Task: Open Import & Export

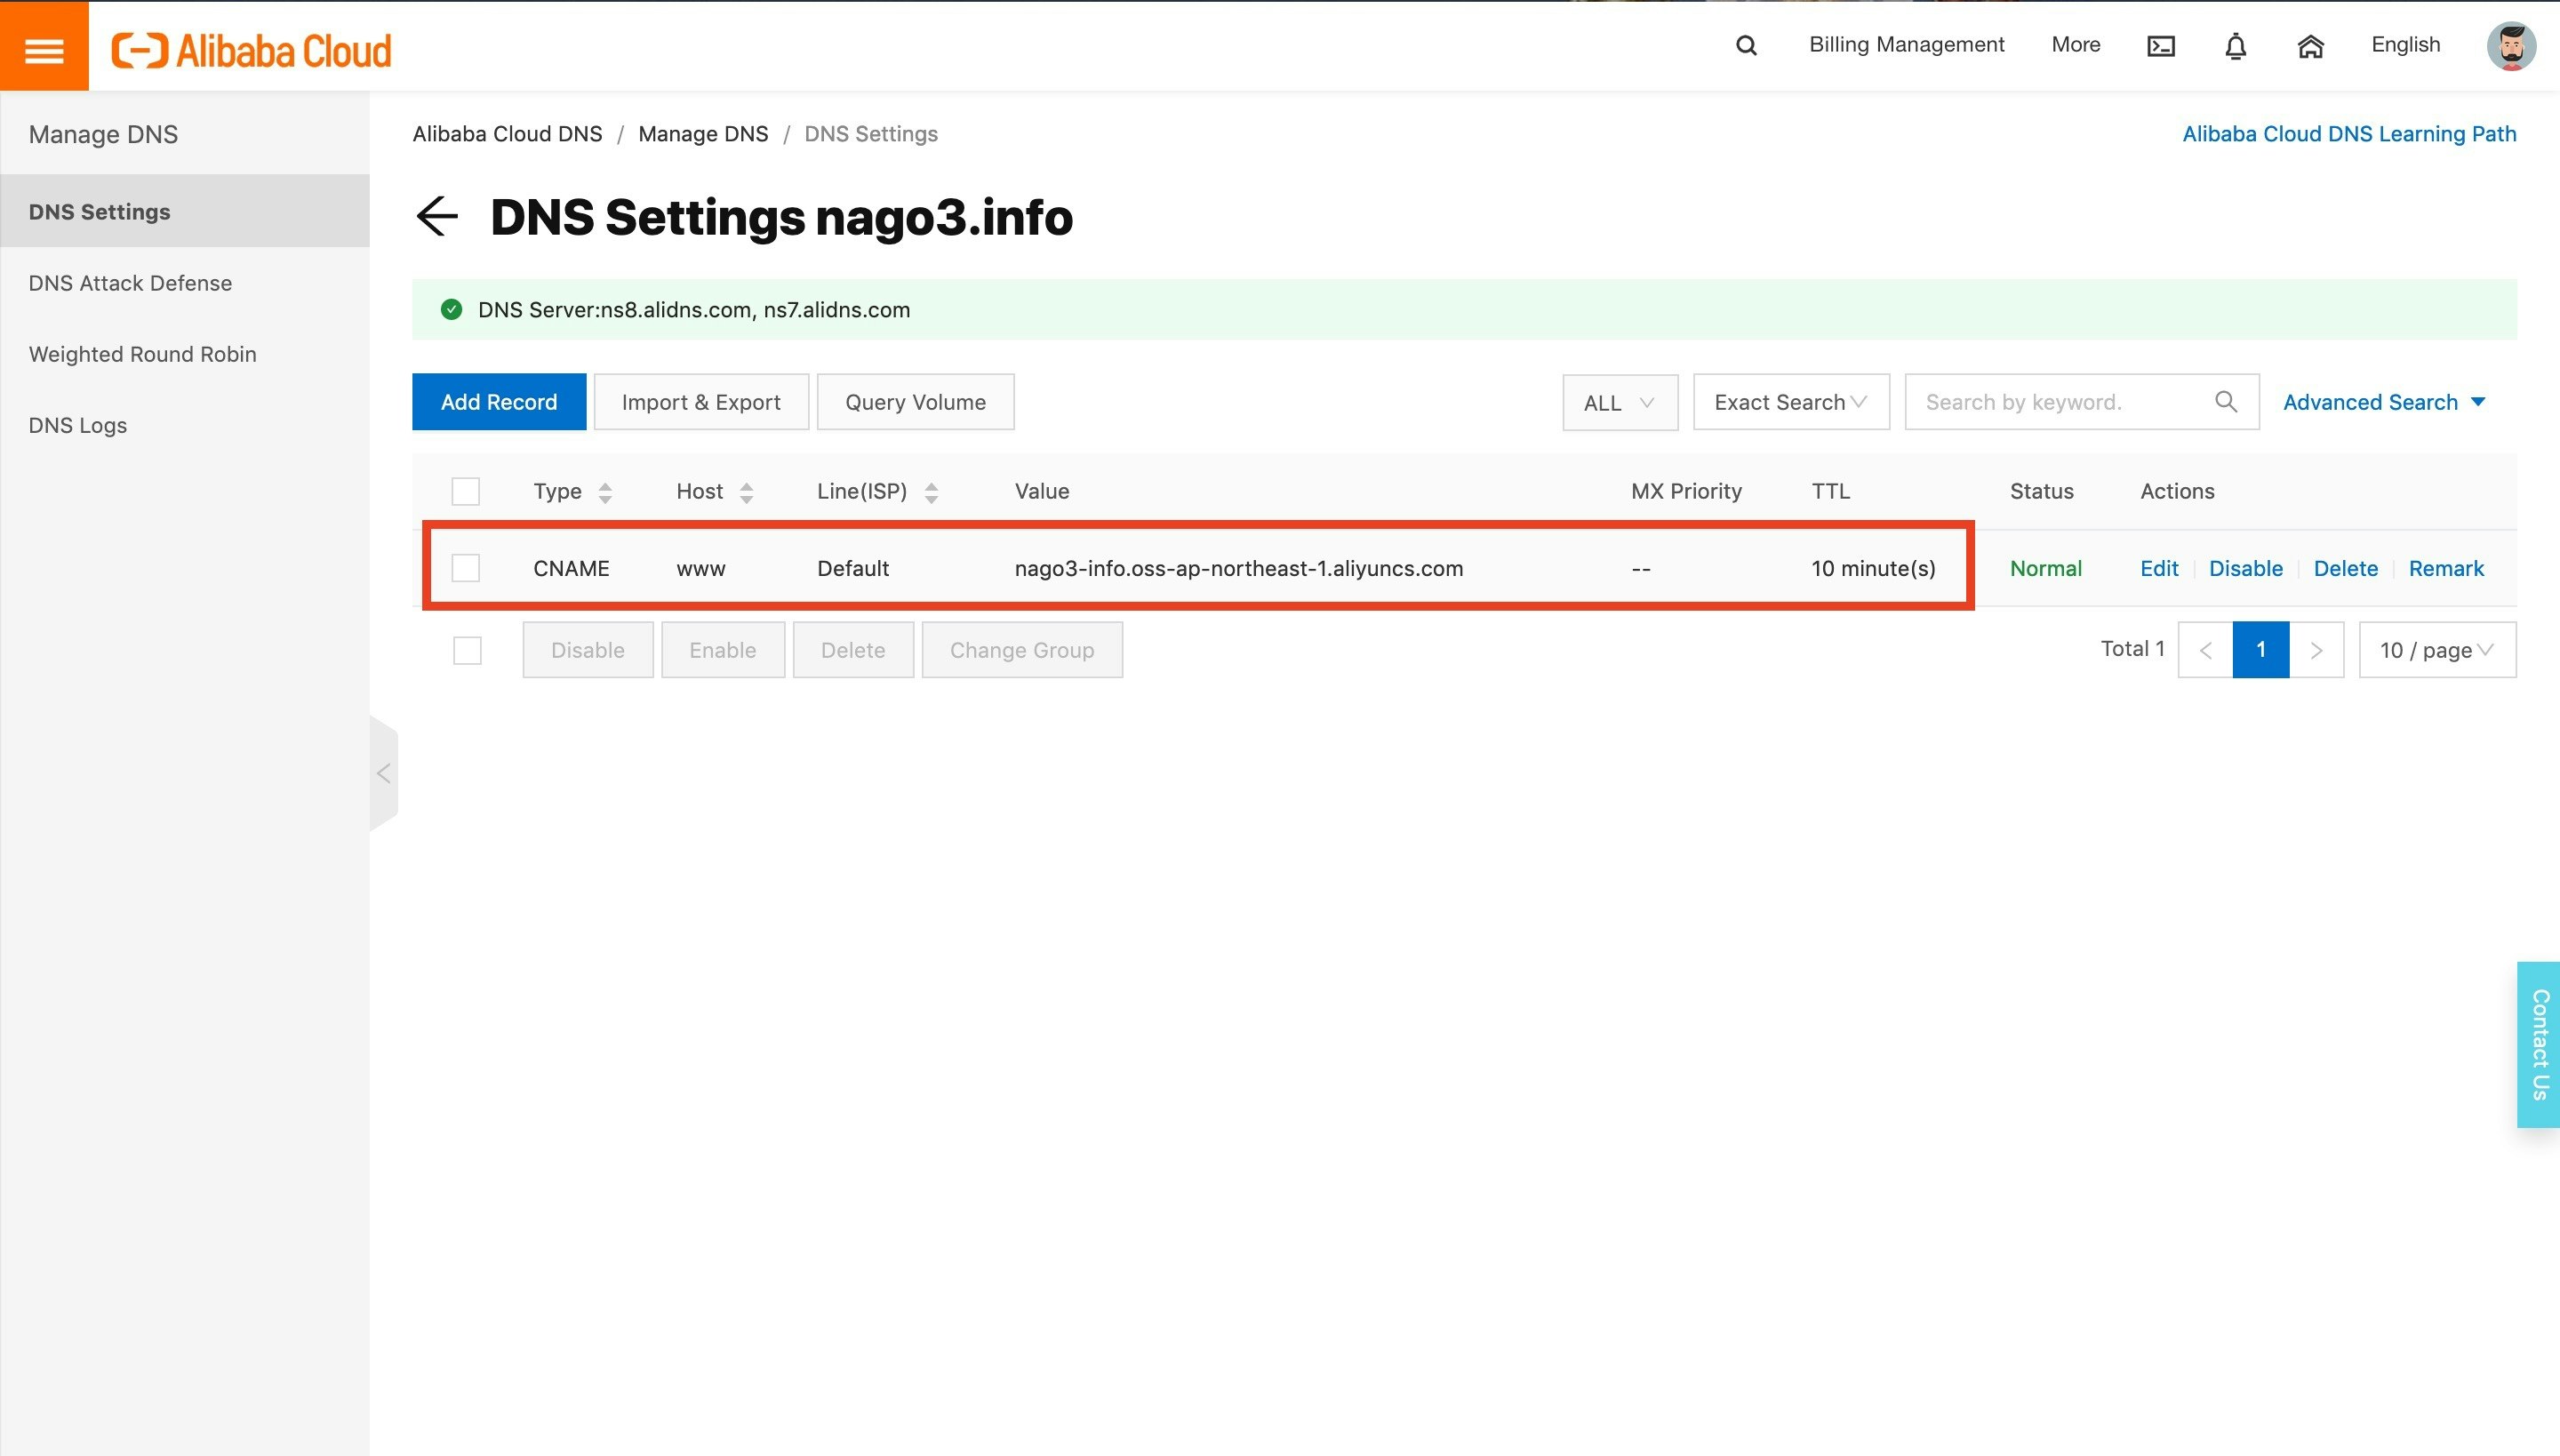Action: pyautogui.click(x=701, y=402)
